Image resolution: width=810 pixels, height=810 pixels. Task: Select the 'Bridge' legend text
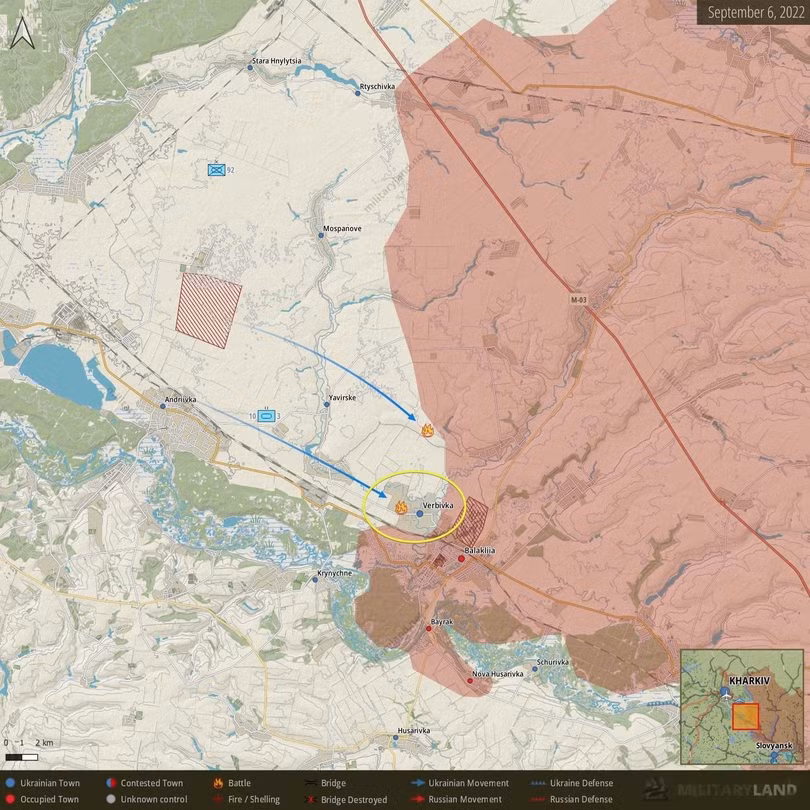333,783
